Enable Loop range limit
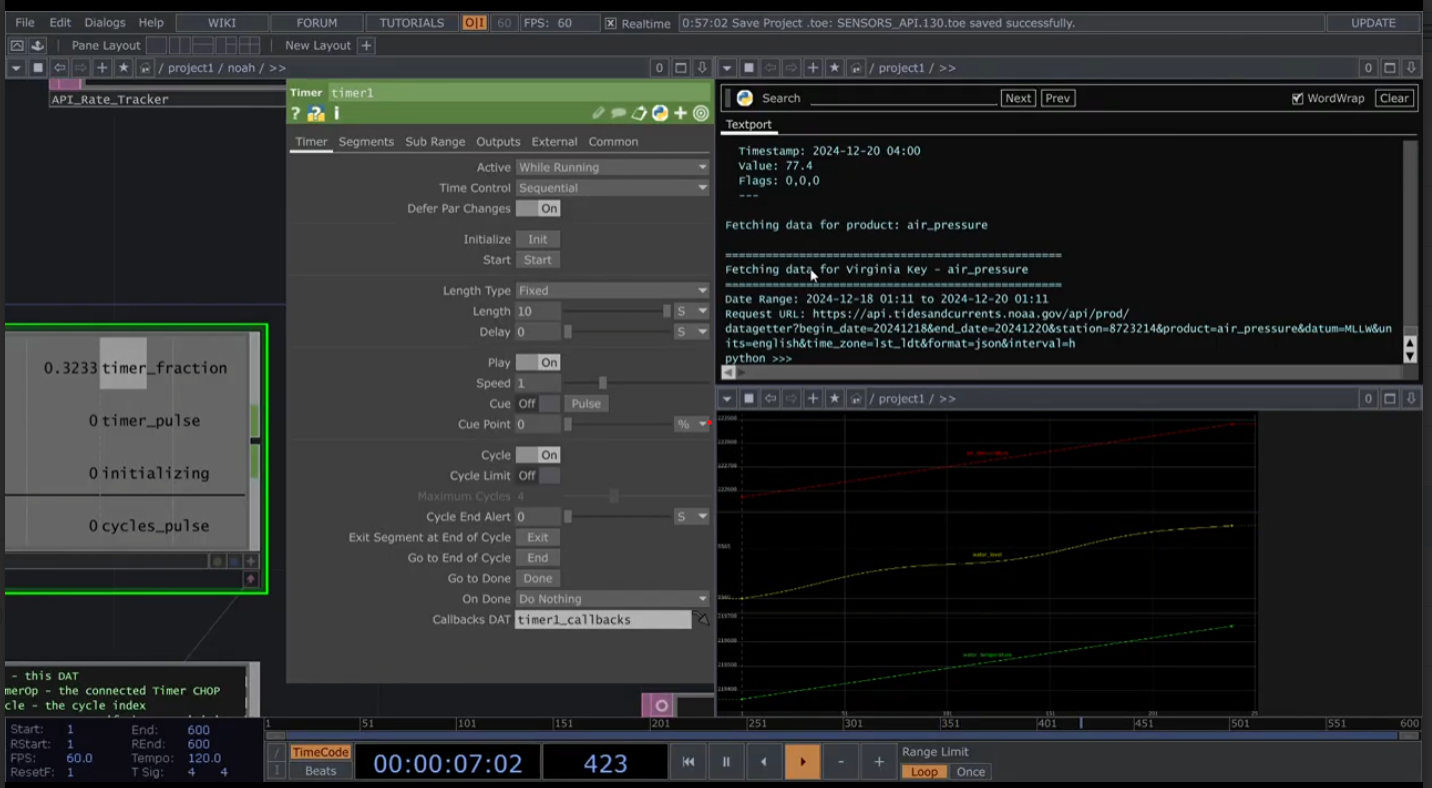Image resolution: width=1432 pixels, height=788 pixels. (x=924, y=772)
